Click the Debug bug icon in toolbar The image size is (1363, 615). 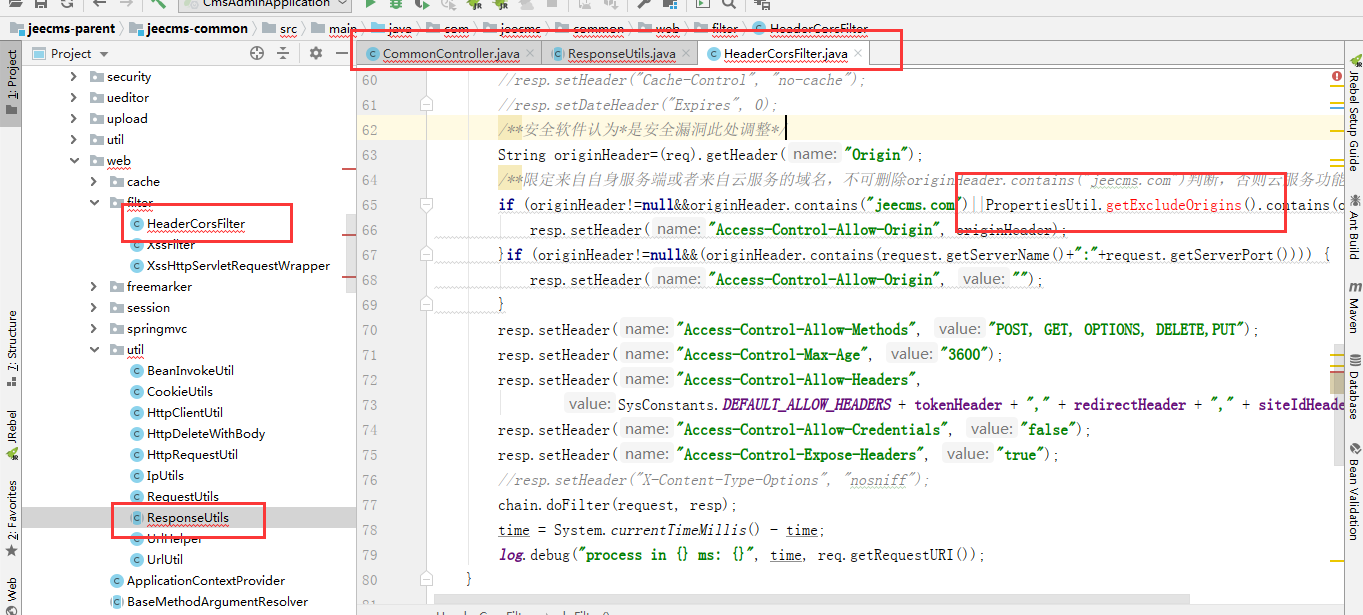pyautogui.click(x=396, y=4)
